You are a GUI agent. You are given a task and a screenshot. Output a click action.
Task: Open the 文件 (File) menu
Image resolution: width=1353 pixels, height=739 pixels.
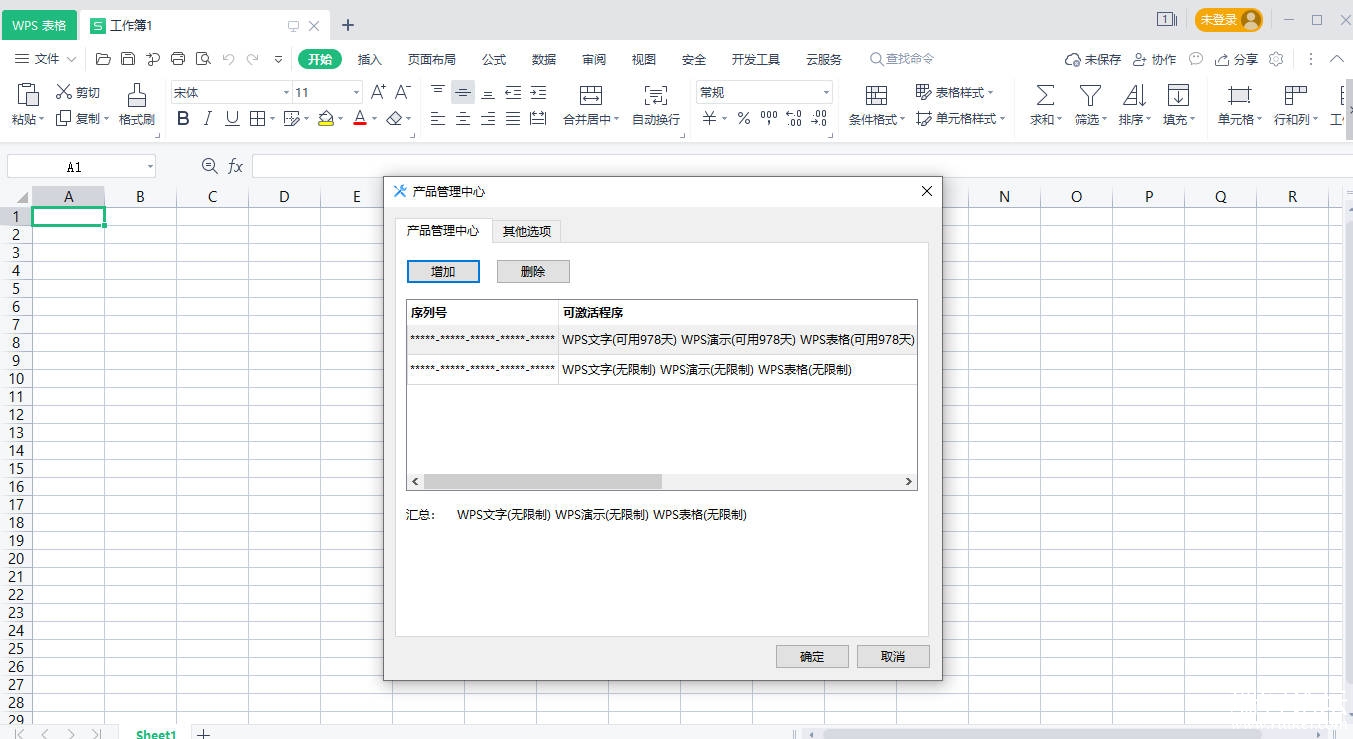click(46, 59)
